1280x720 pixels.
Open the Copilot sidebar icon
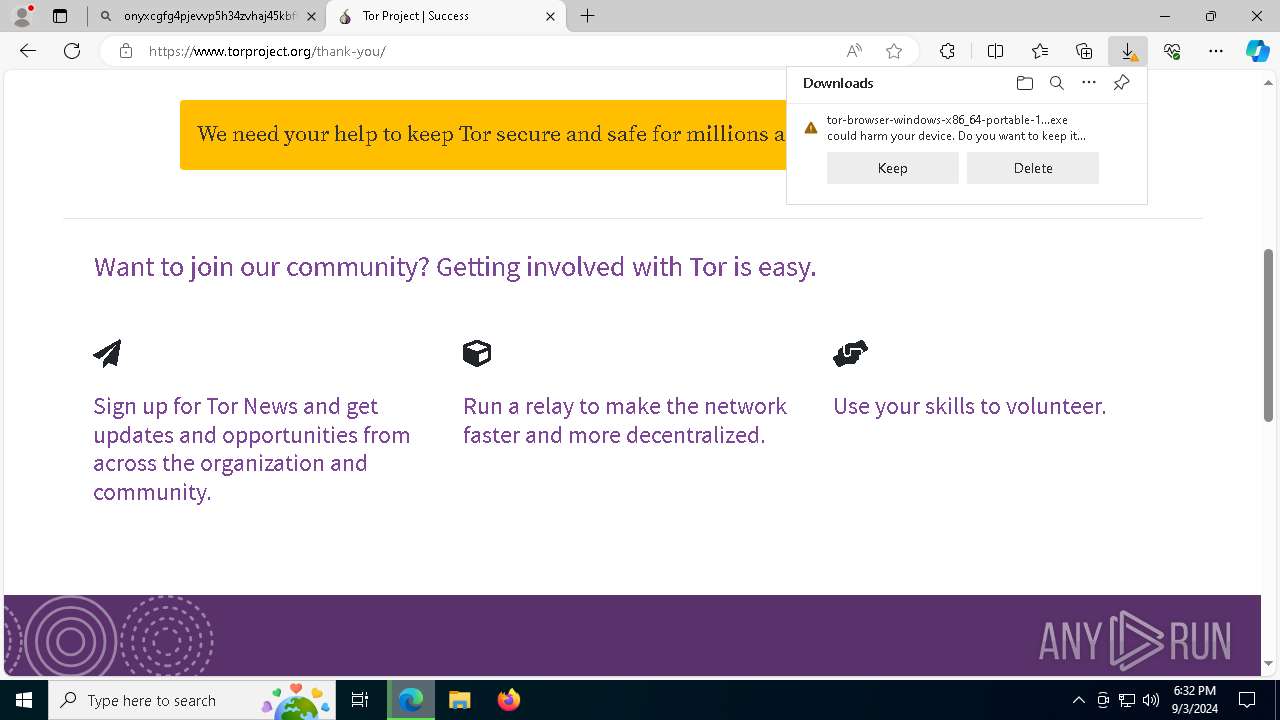coord(1258,51)
